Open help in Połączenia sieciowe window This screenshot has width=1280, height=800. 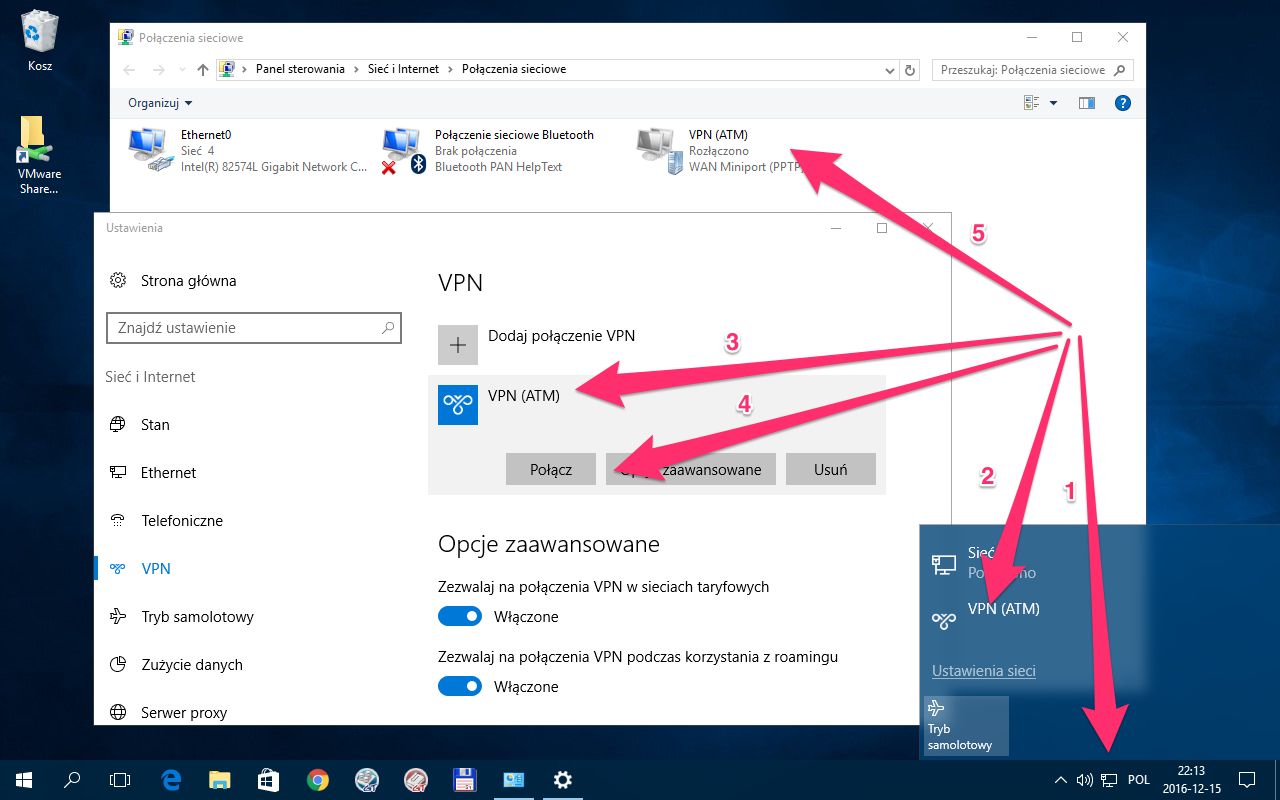click(1122, 103)
